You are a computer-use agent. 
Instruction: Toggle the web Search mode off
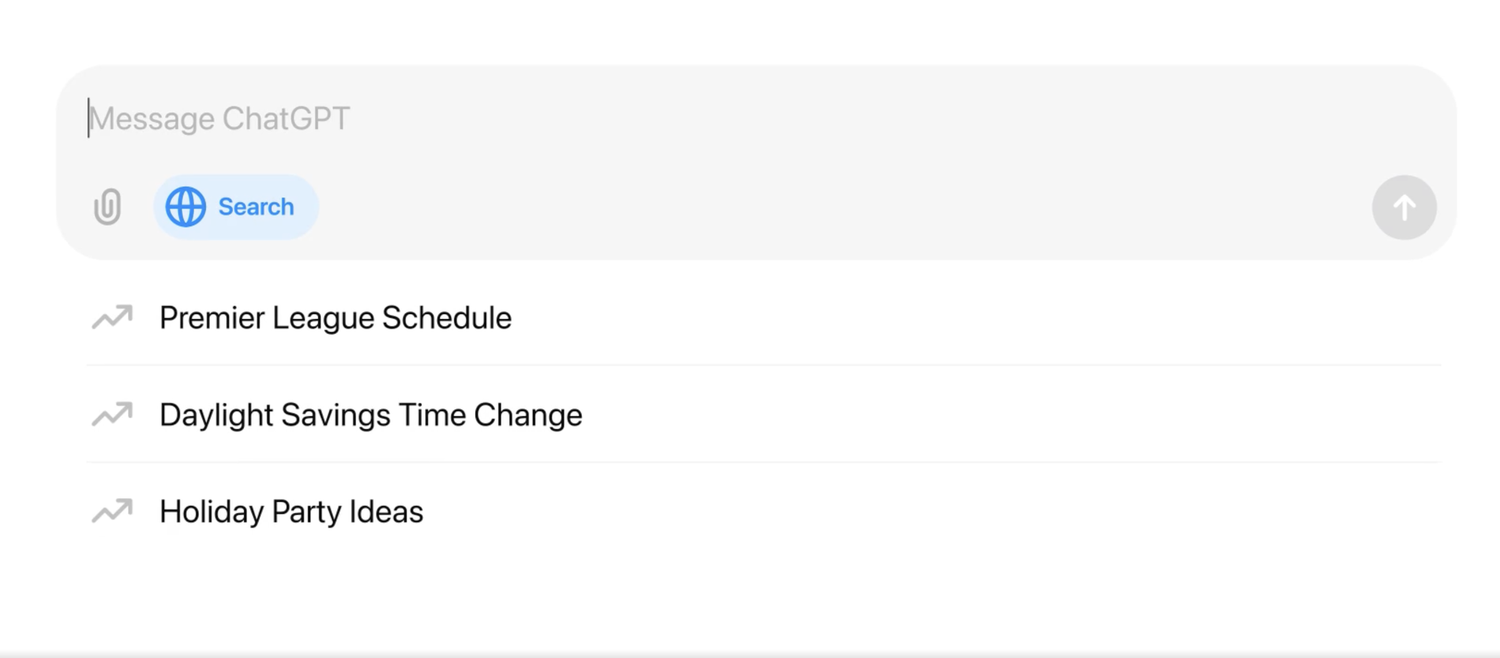coord(235,207)
